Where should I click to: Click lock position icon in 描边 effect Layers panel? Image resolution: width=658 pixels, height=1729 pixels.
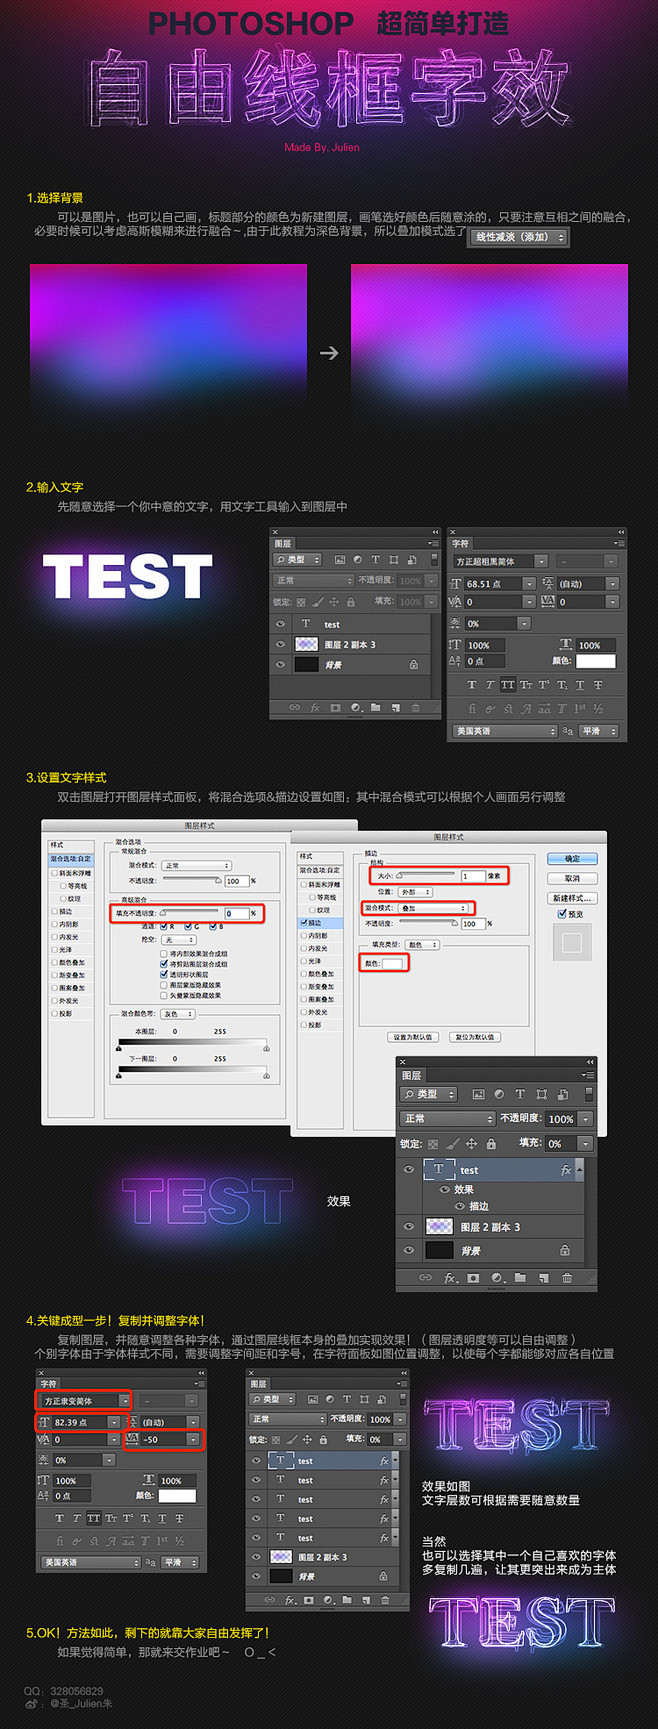click(471, 1144)
